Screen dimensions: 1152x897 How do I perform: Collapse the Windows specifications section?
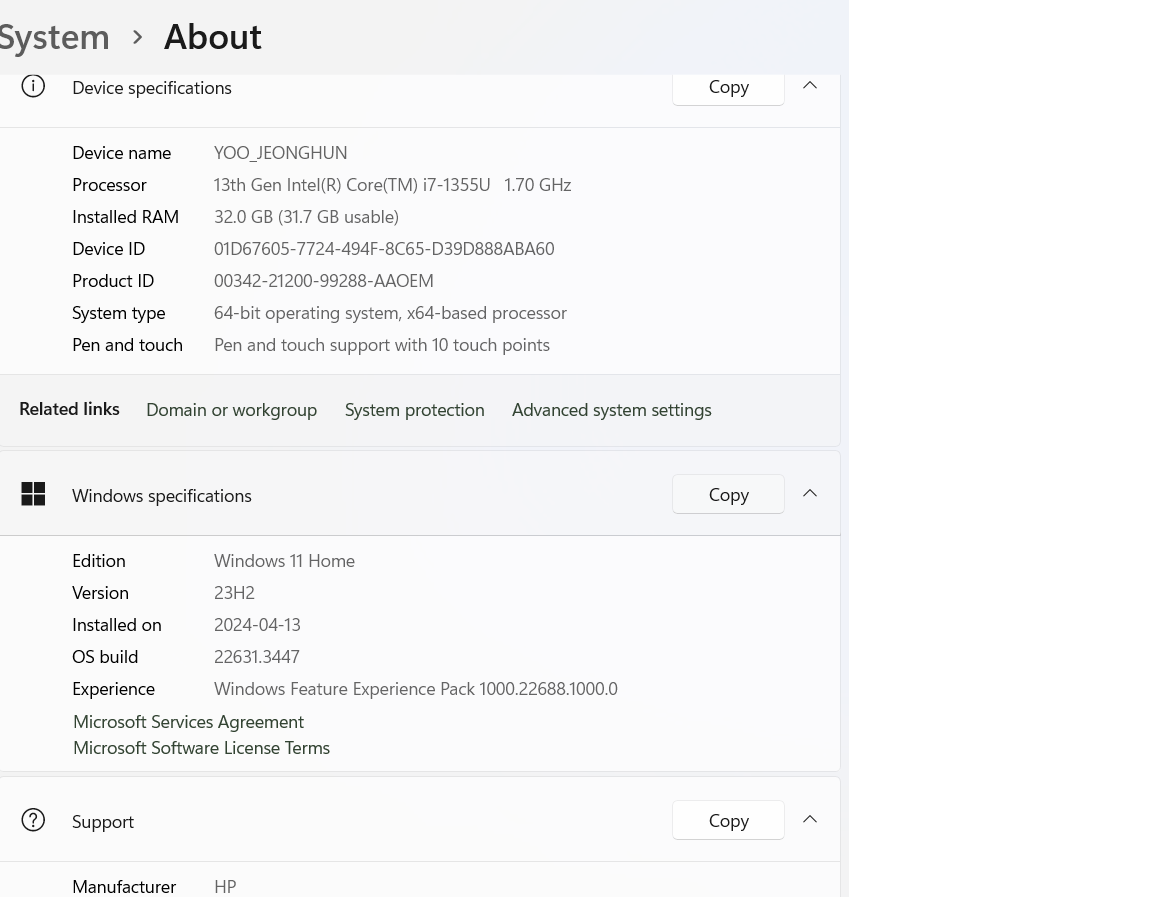point(810,494)
